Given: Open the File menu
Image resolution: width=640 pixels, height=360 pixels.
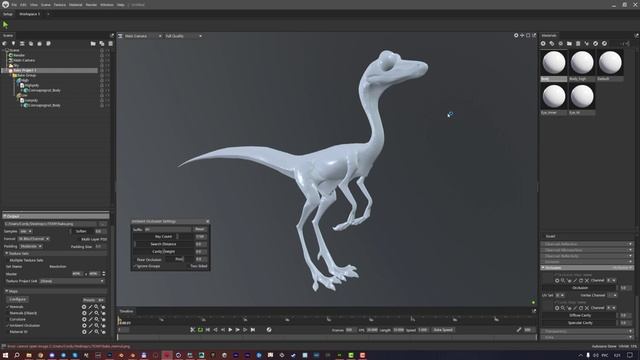Looking at the screenshot, I should click(x=14, y=5).
